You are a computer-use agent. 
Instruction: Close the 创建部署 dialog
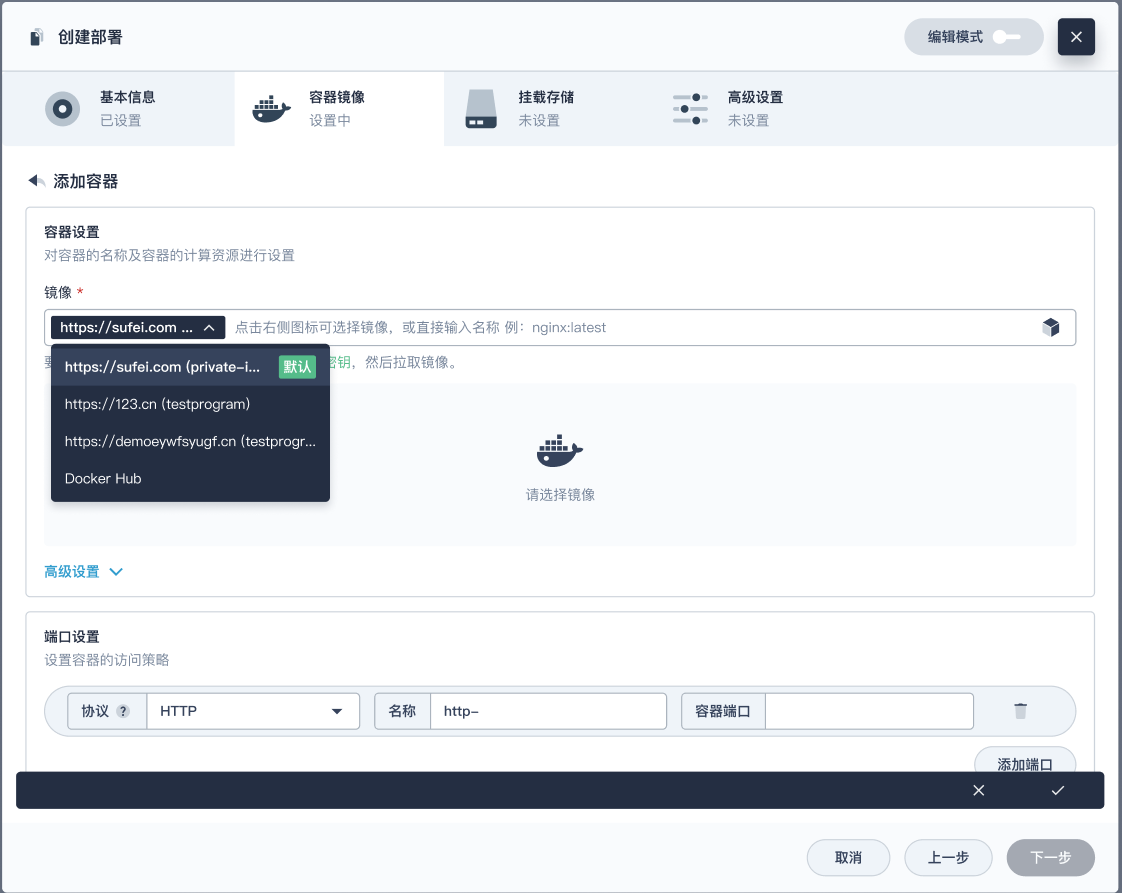pyautogui.click(x=1075, y=36)
